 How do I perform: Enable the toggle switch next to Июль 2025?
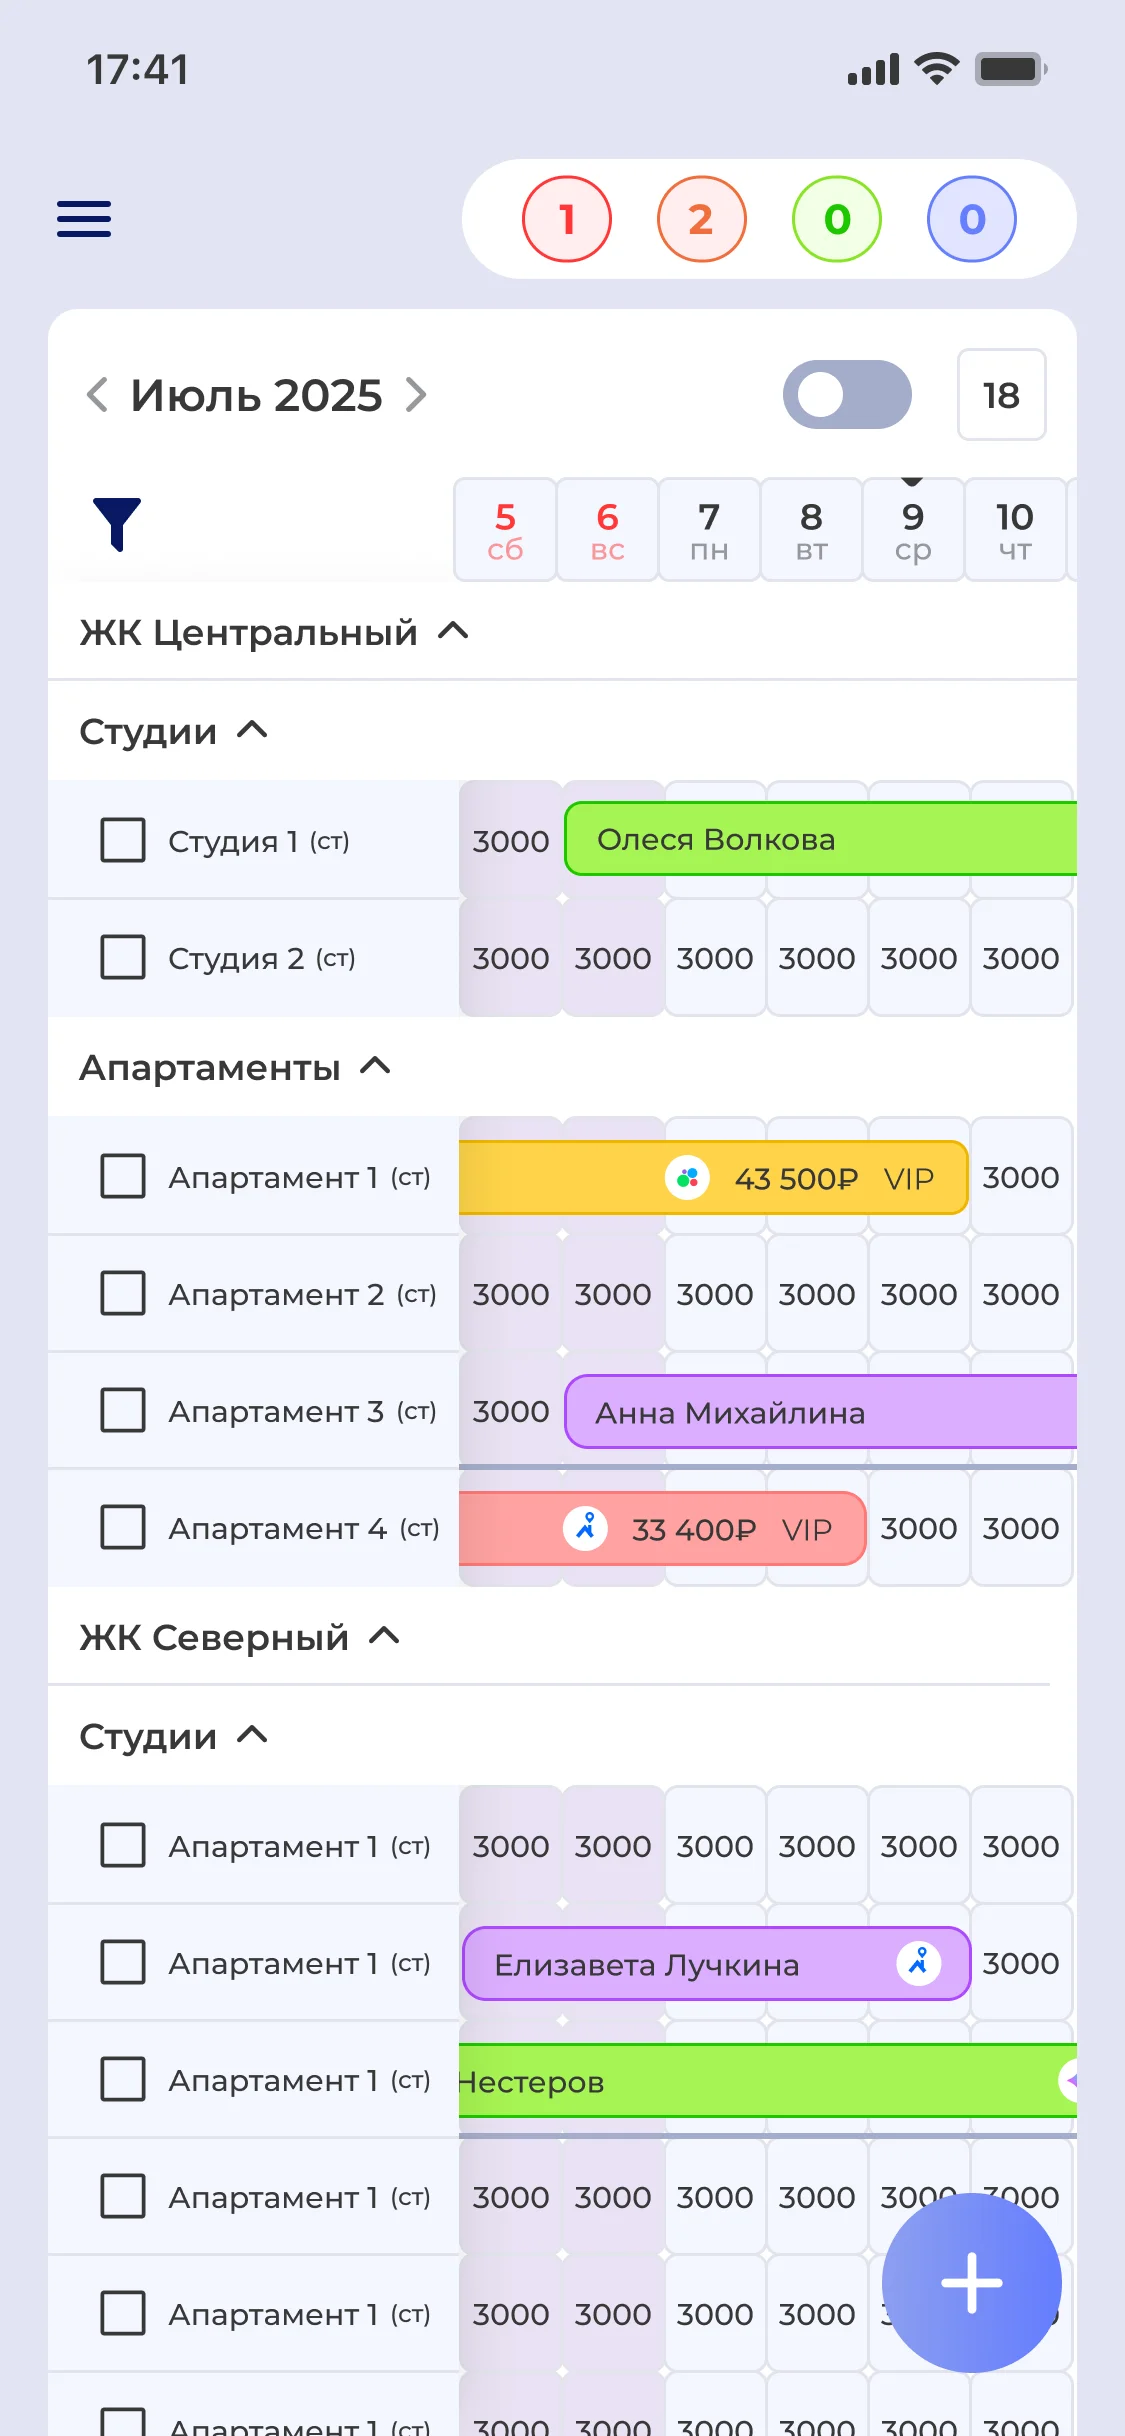(x=846, y=395)
